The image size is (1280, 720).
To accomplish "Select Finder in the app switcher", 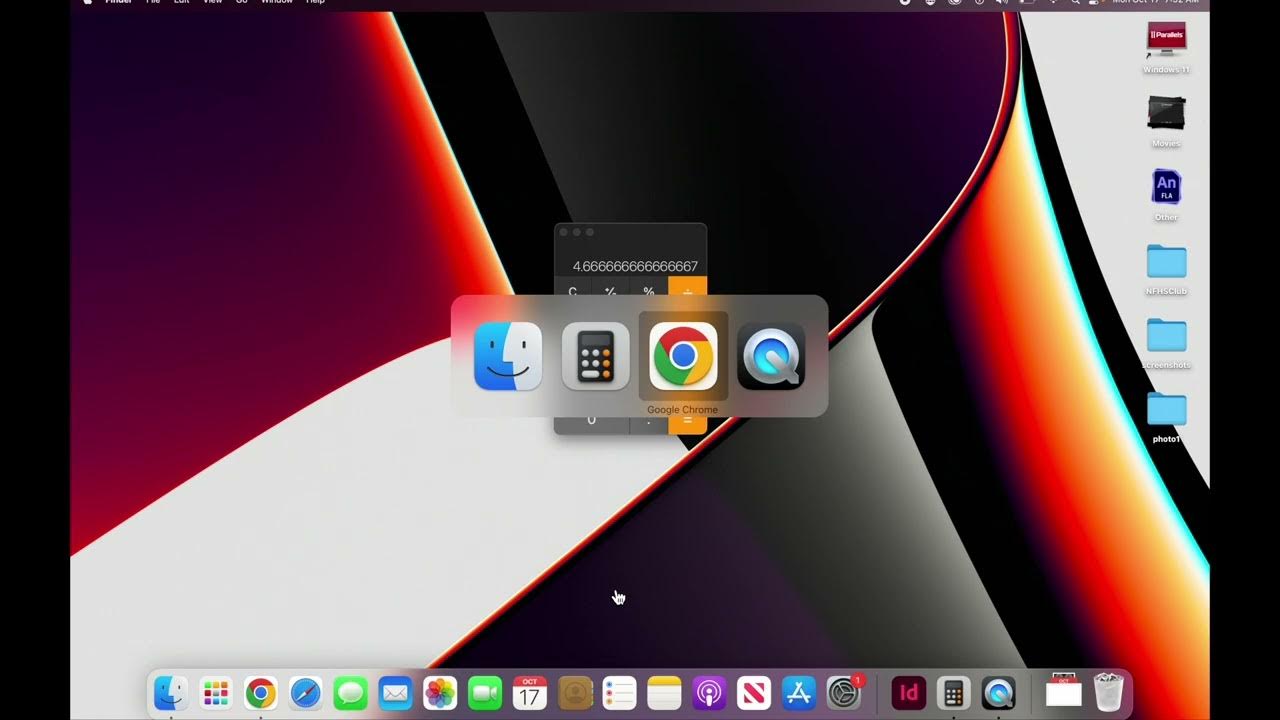I will tap(508, 356).
